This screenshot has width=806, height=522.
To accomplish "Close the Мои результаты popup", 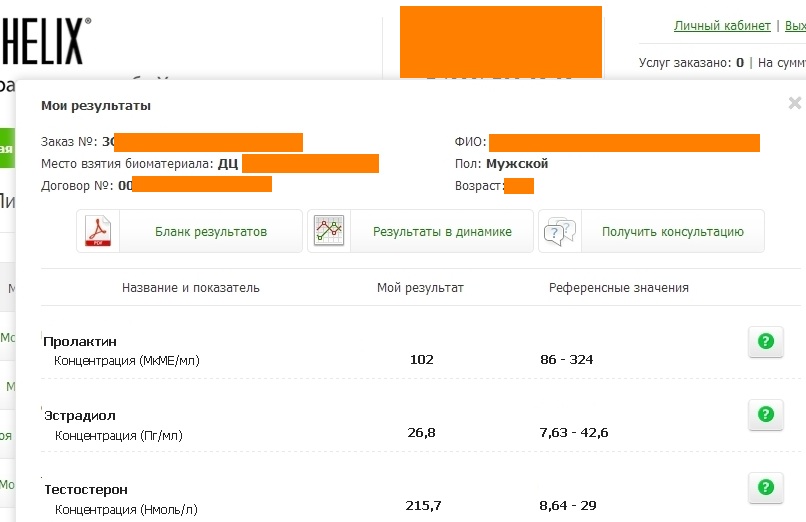I will point(794,103).
